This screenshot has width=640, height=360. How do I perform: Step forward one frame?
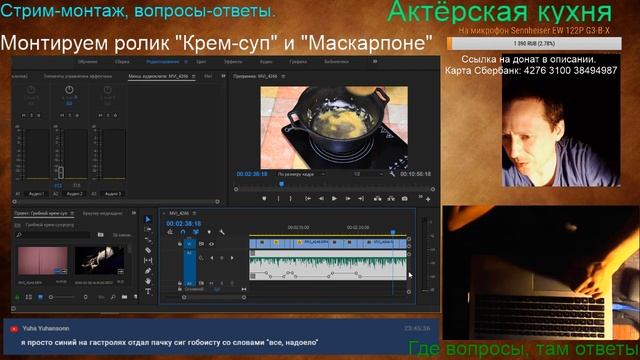[348, 199]
